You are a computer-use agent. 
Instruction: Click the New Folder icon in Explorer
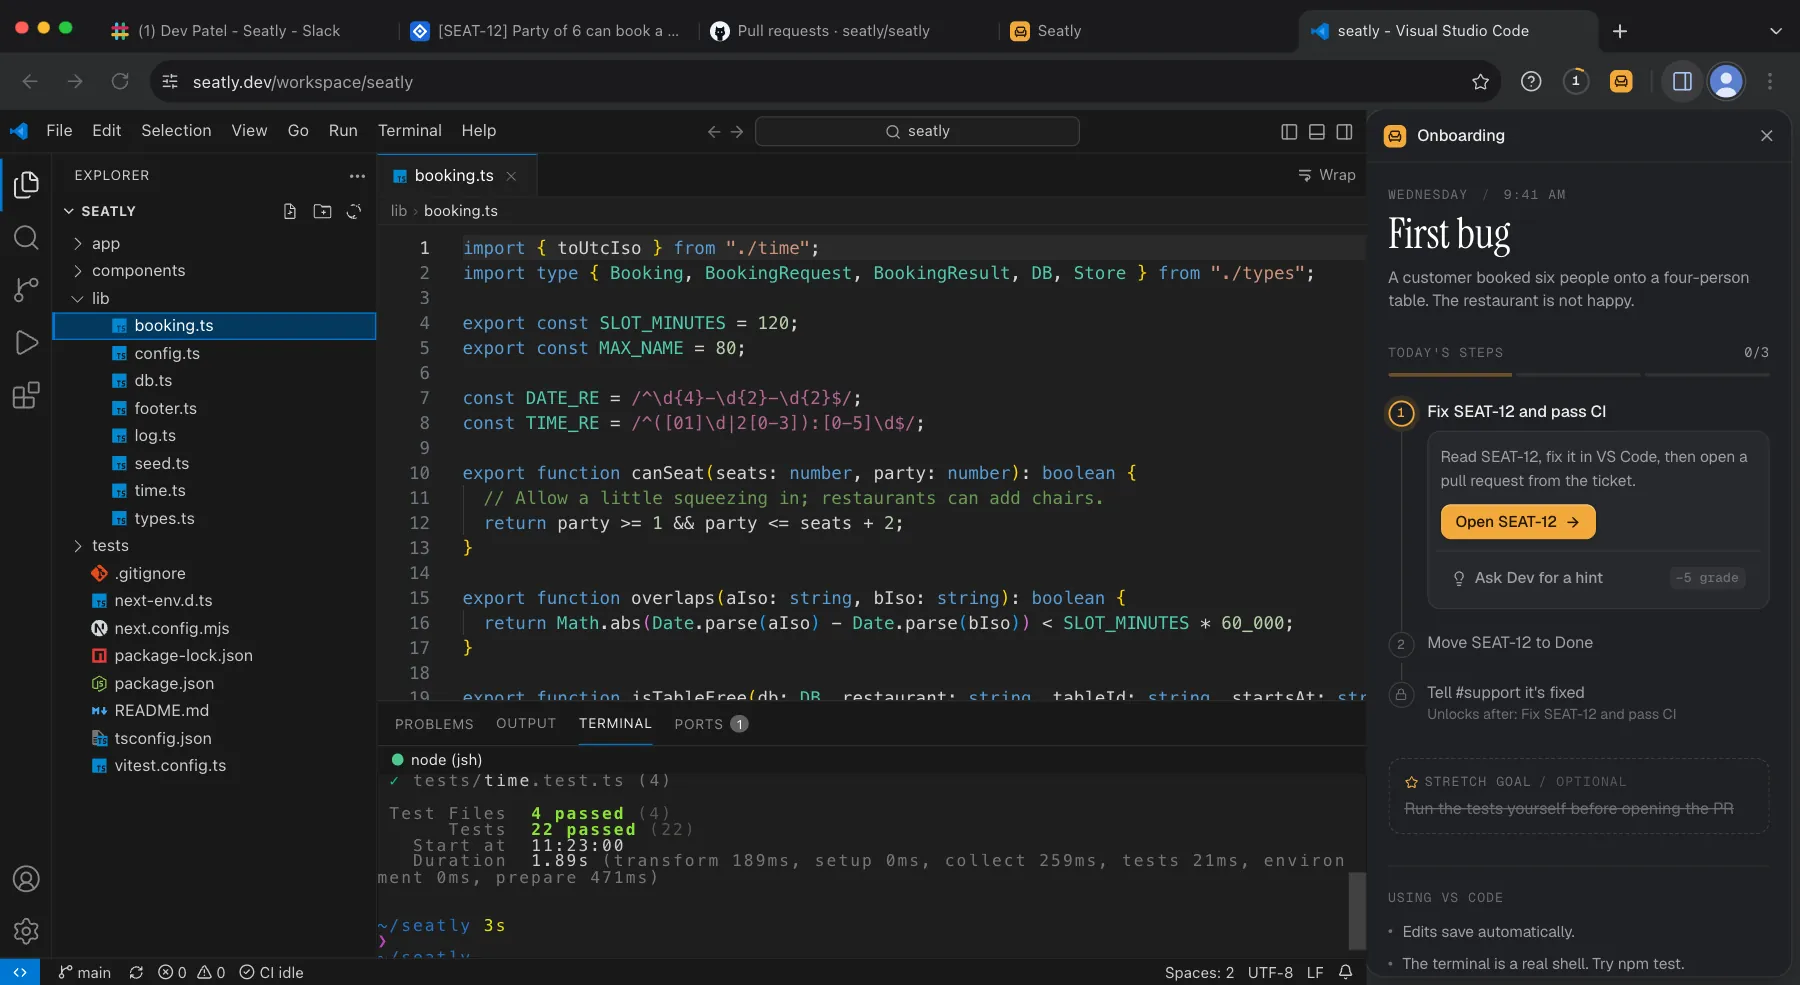[322, 211]
